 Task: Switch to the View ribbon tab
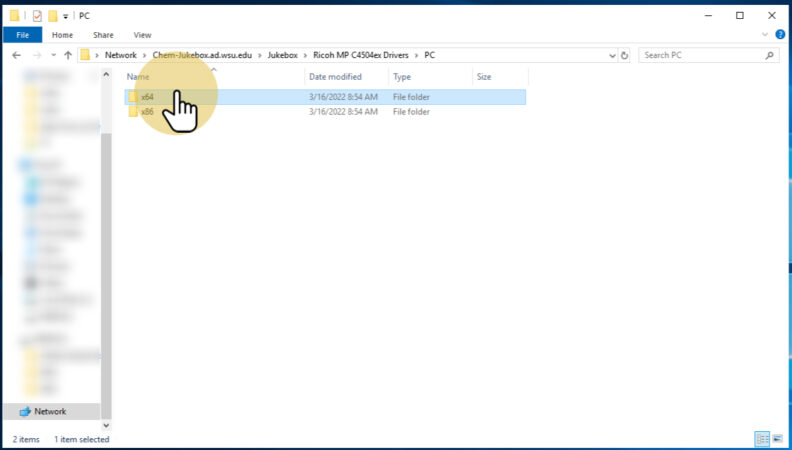[142, 34]
